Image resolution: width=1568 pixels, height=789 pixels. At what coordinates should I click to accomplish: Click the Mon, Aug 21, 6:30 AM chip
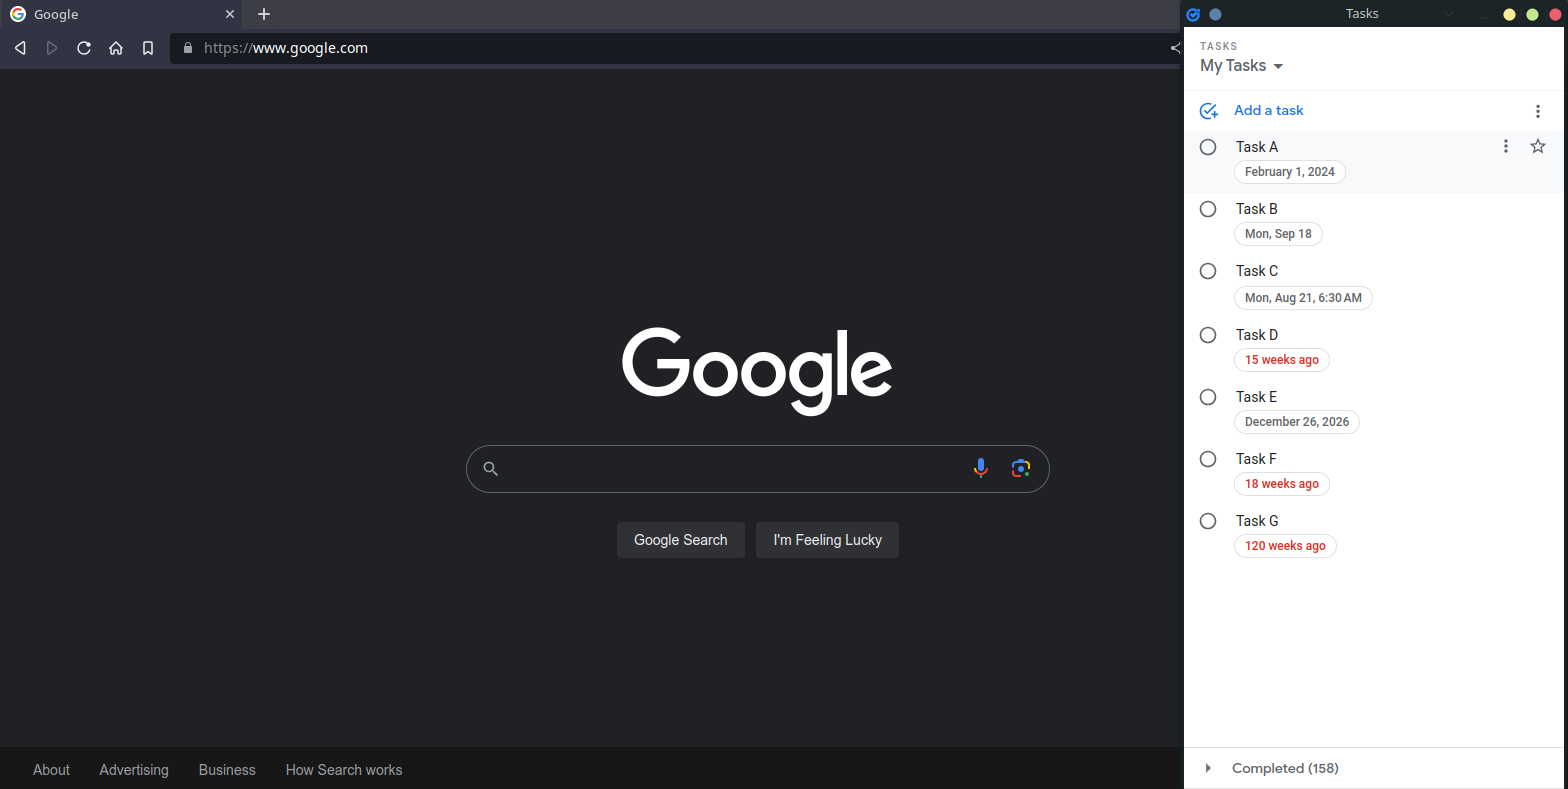click(1303, 298)
